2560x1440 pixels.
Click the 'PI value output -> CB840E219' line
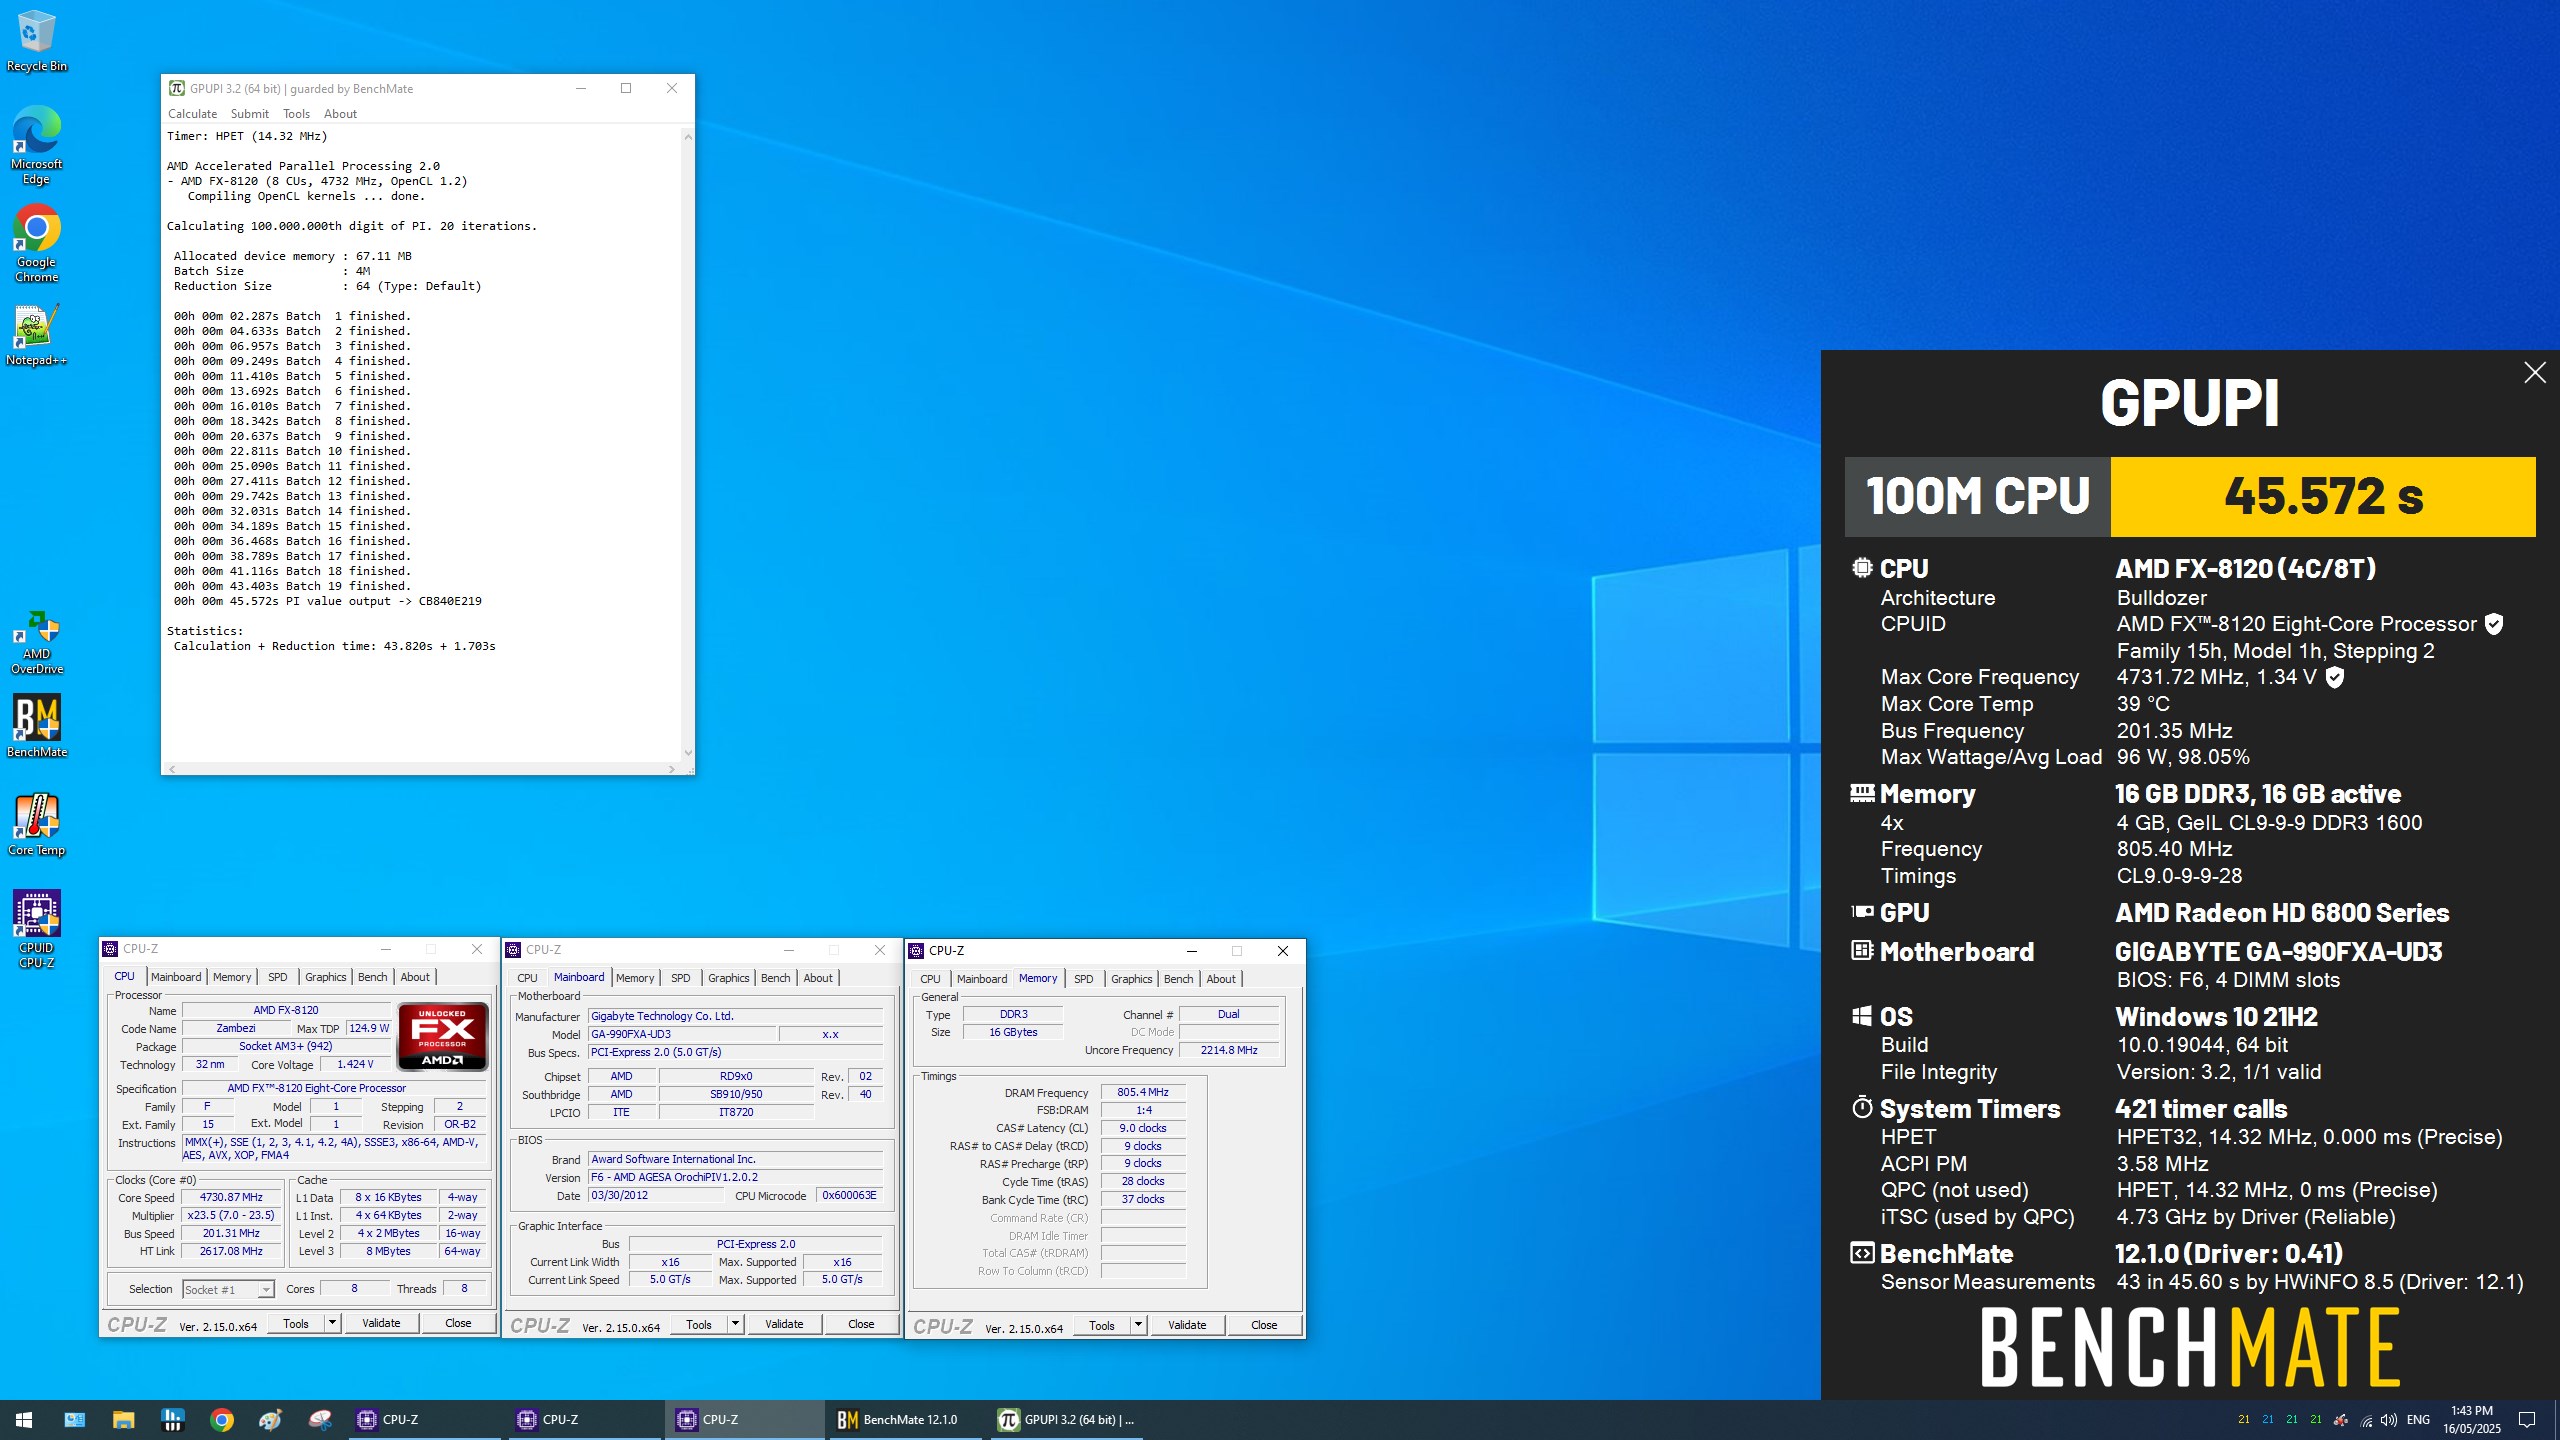pyautogui.click(x=383, y=601)
